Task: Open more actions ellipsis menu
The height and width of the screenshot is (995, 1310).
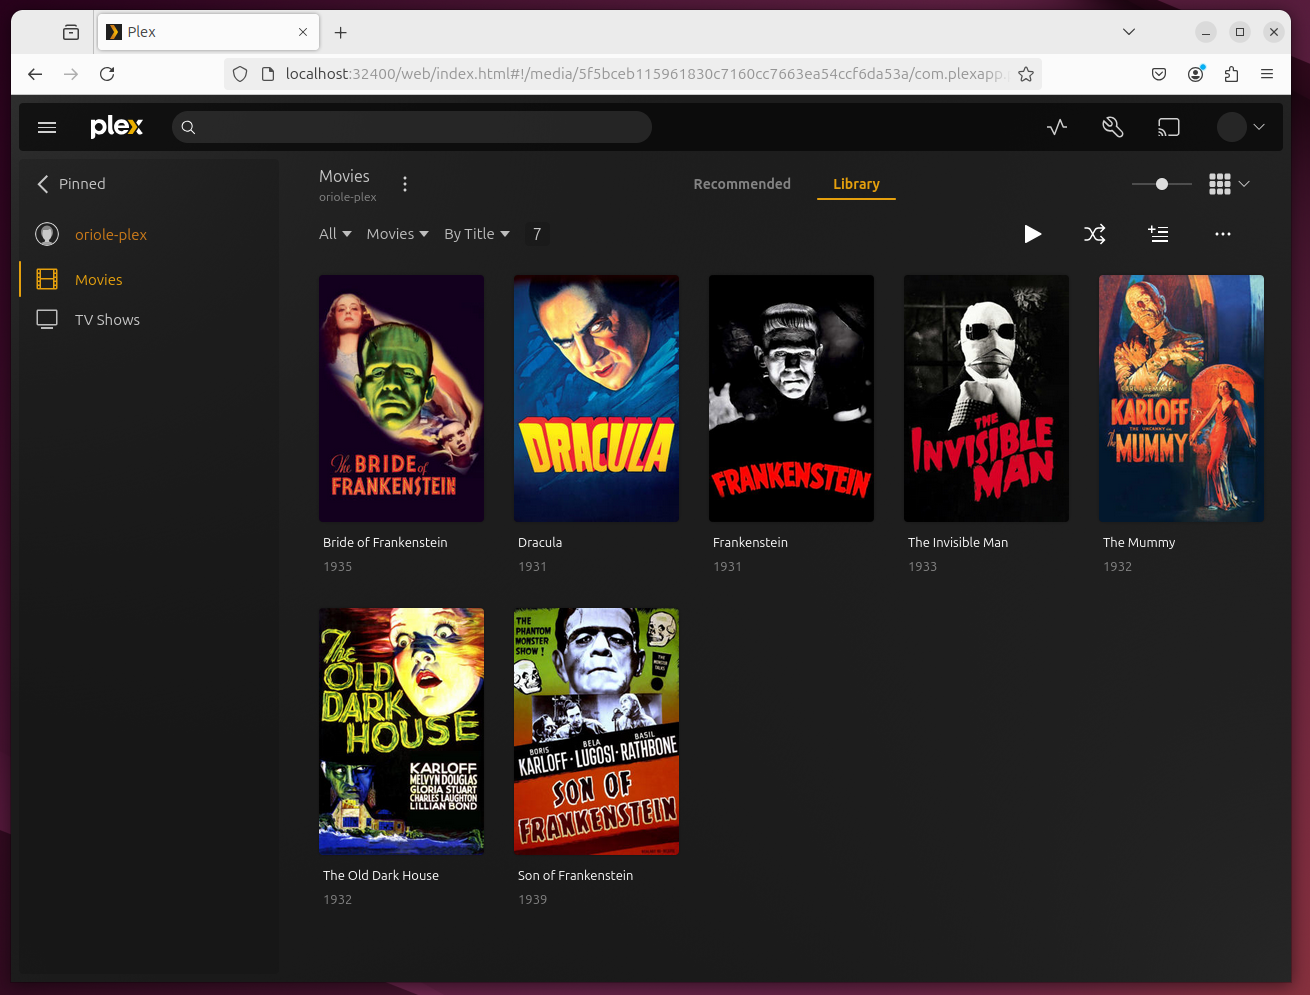Action: click(x=1222, y=234)
